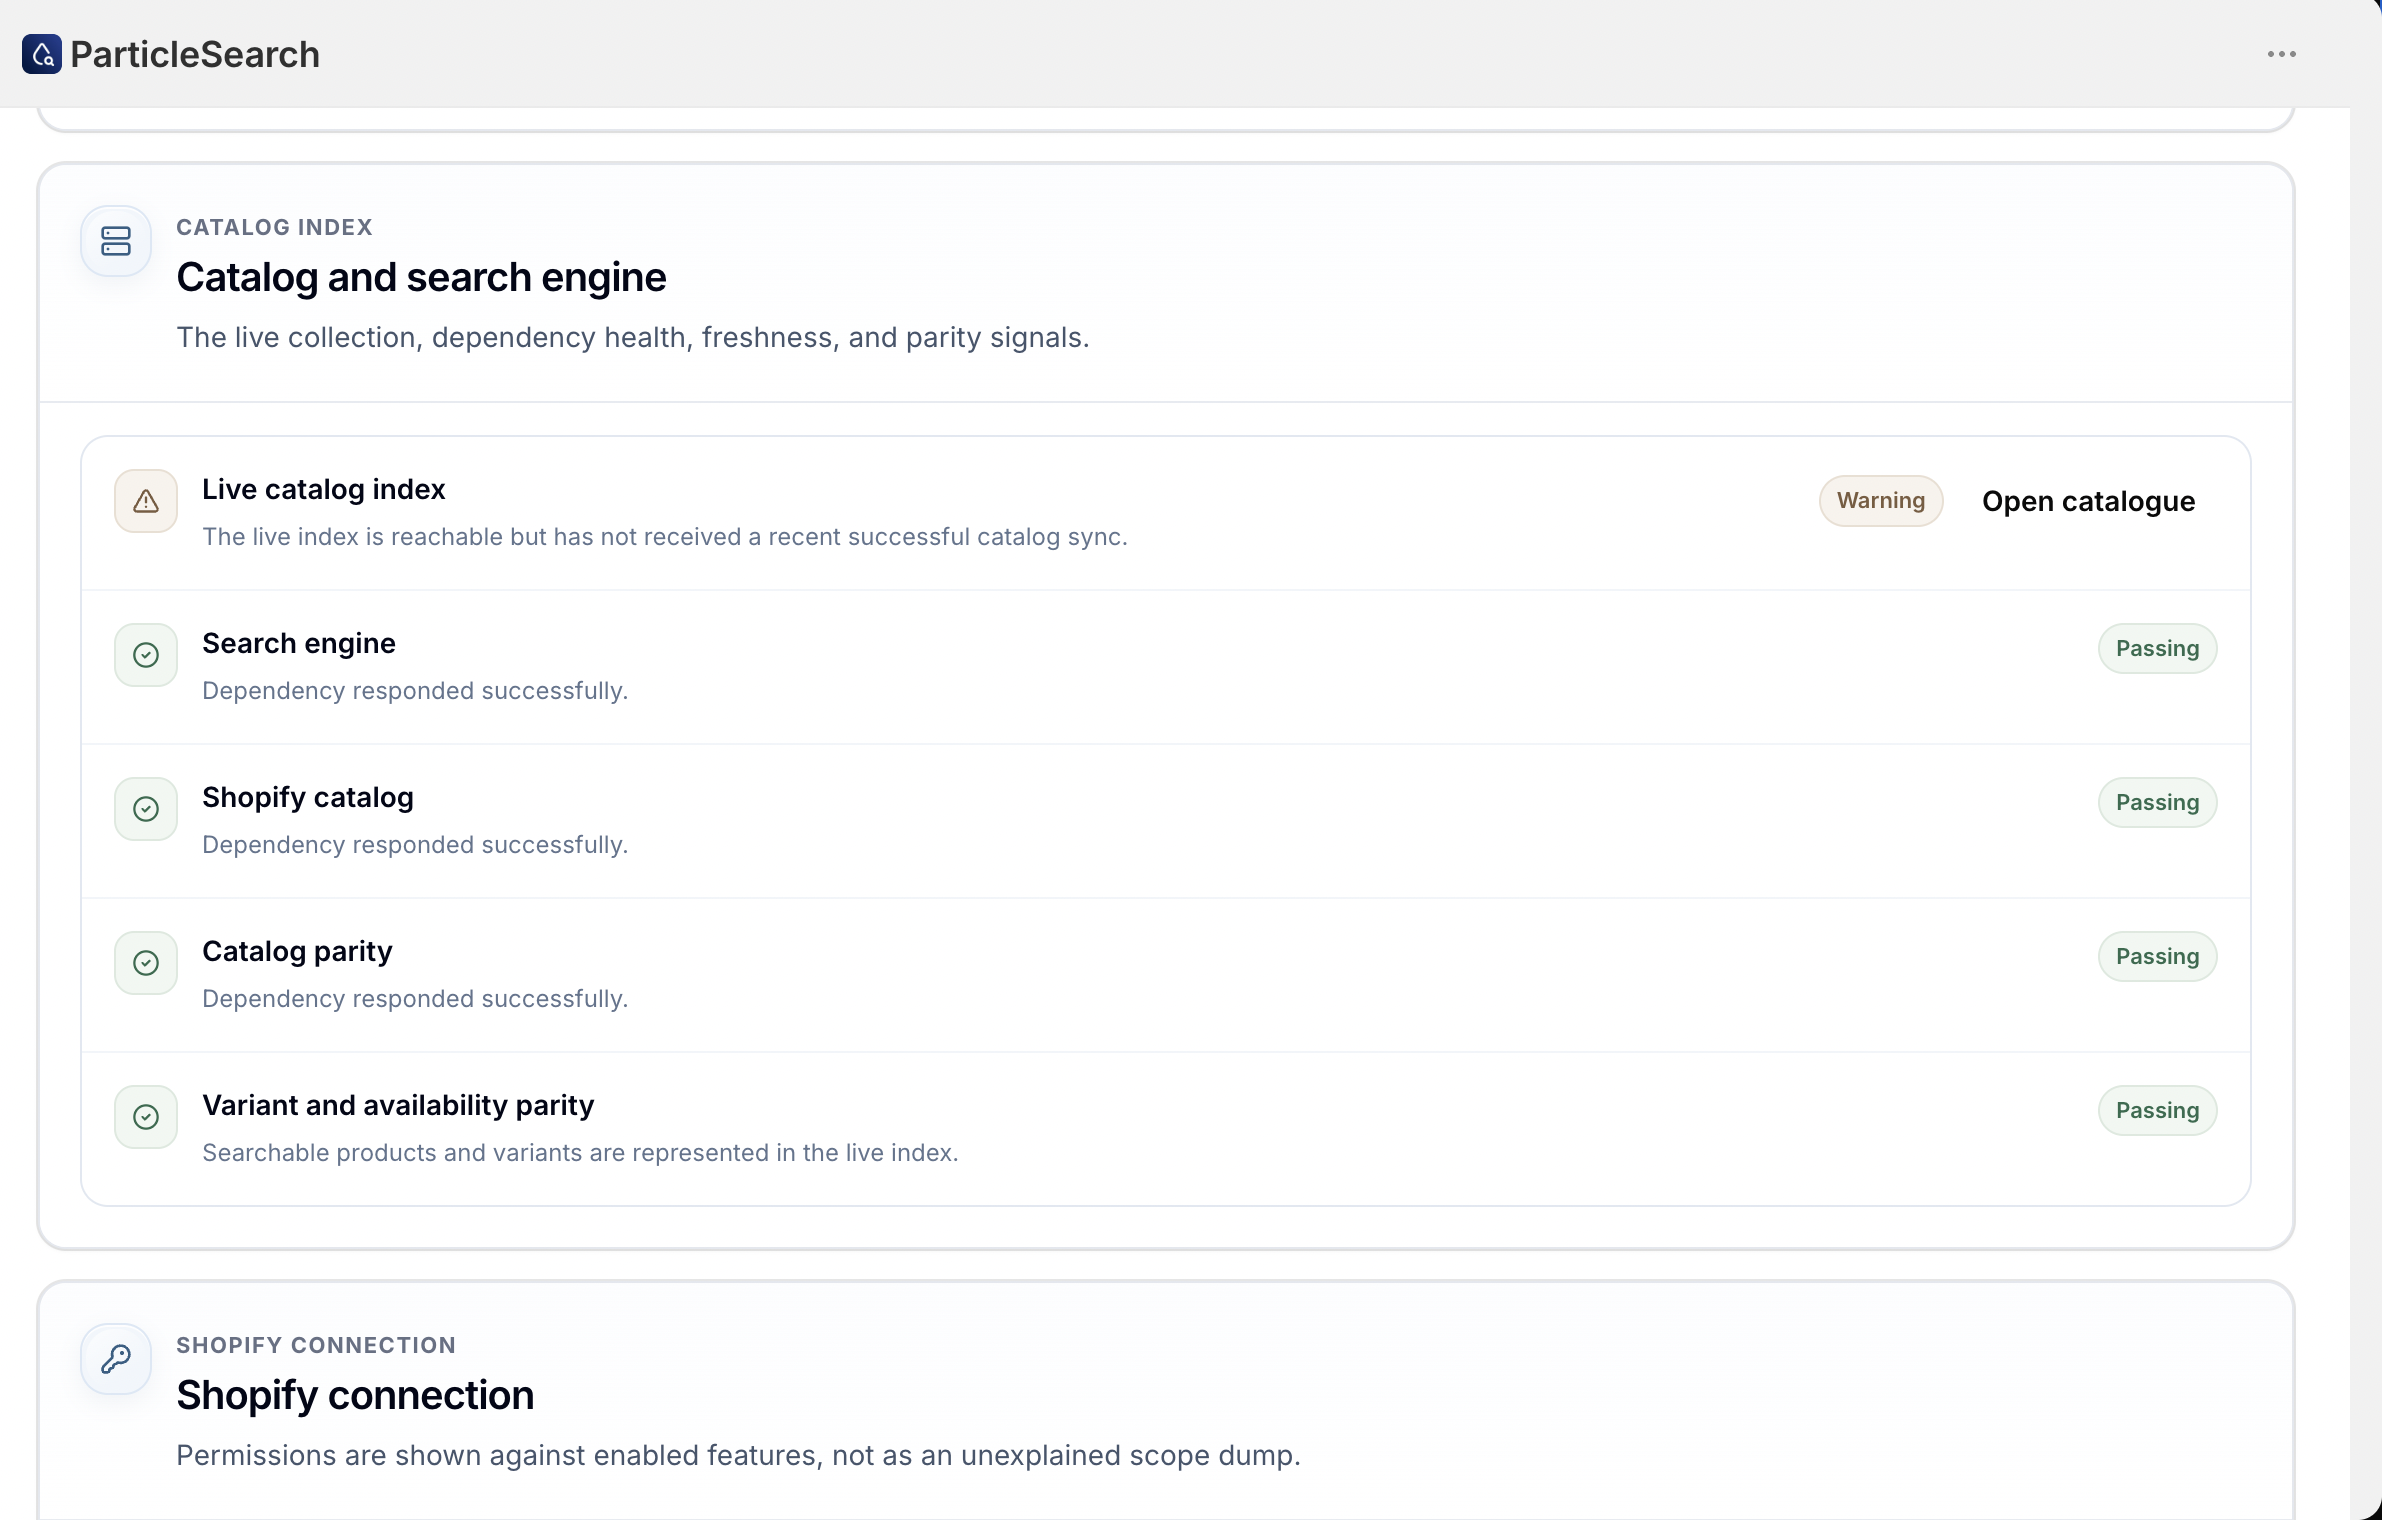Viewport: 2382px width, 1520px height.
Task: Open the three-dot more options menu
Action: click(2281, 54)
